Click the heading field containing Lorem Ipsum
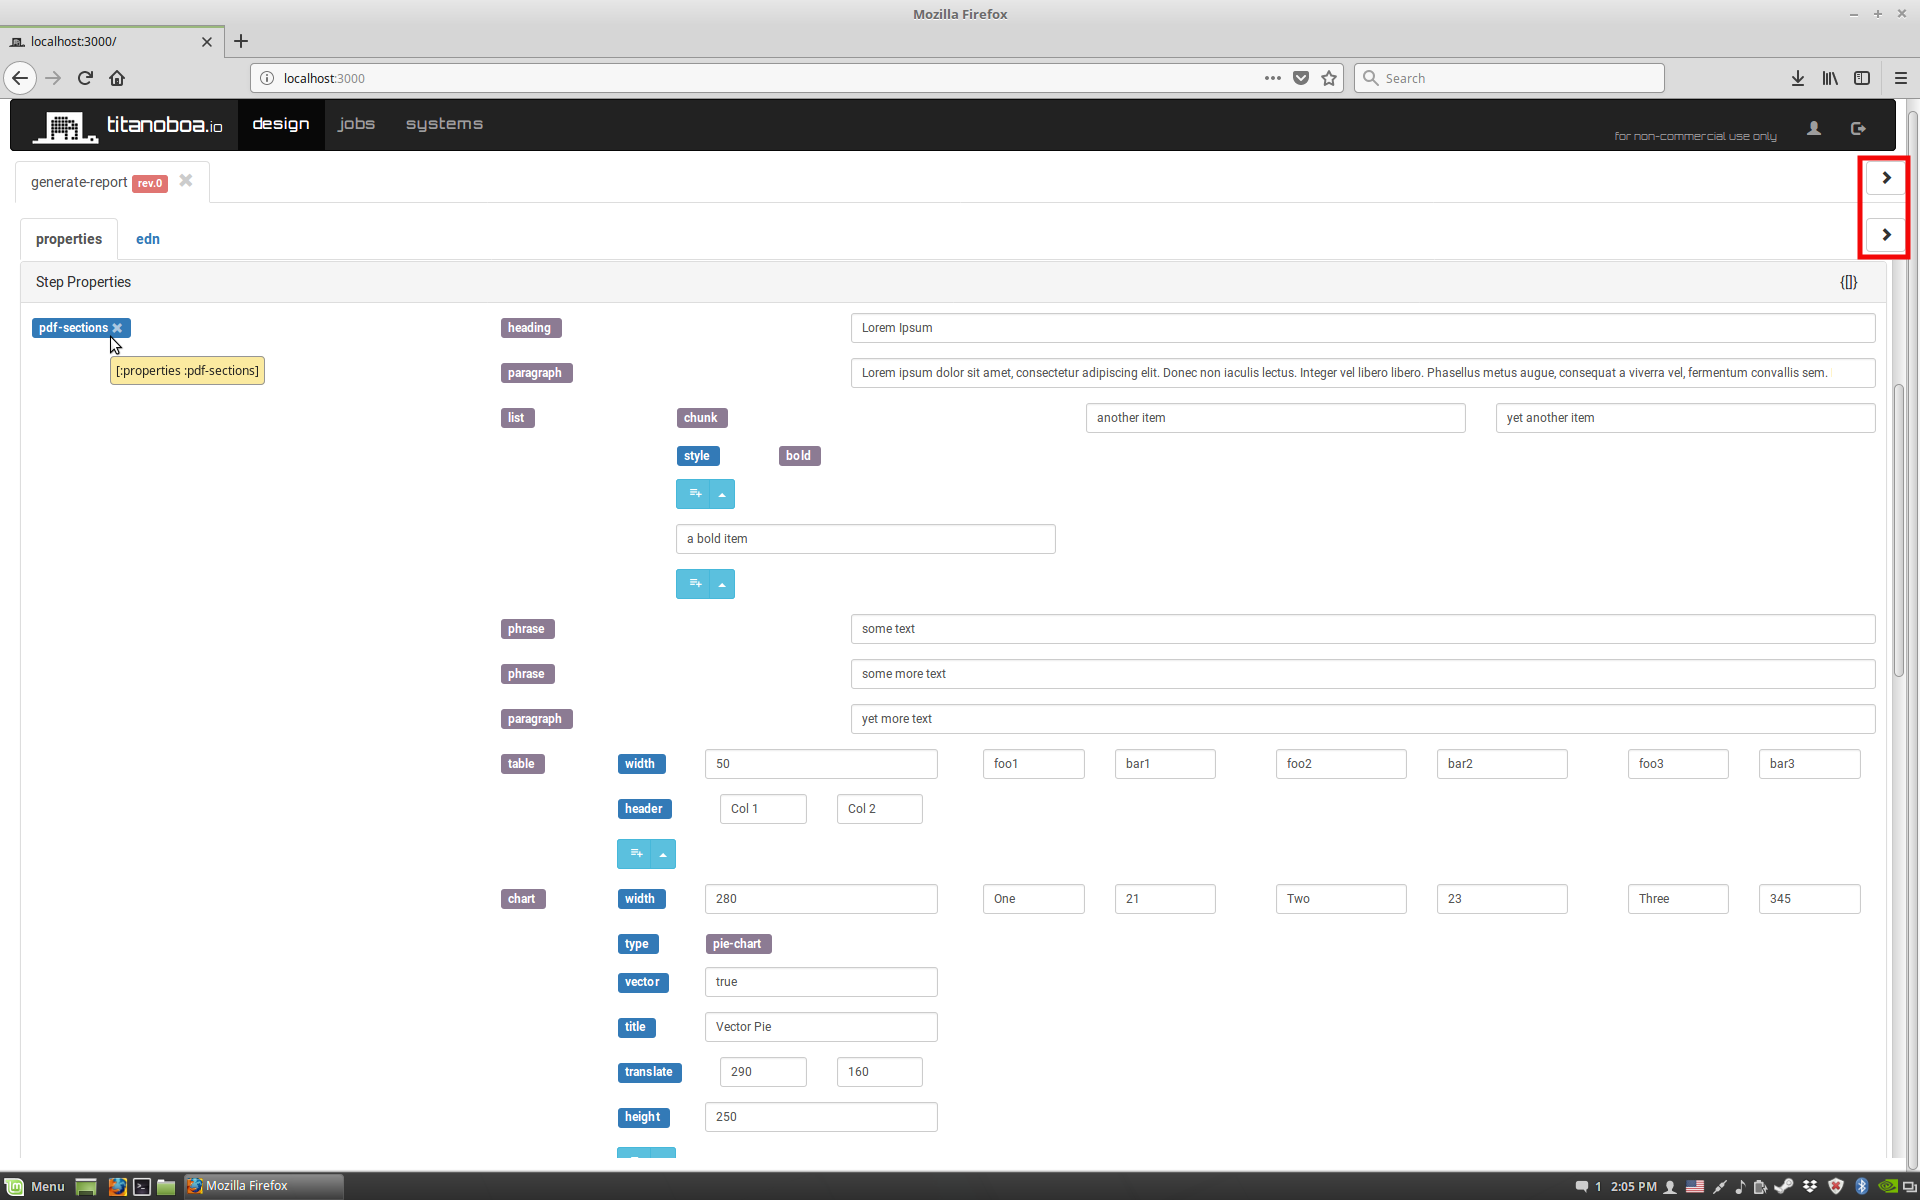Screen dimensions: 1920x1200 (x=1362, y=328)
